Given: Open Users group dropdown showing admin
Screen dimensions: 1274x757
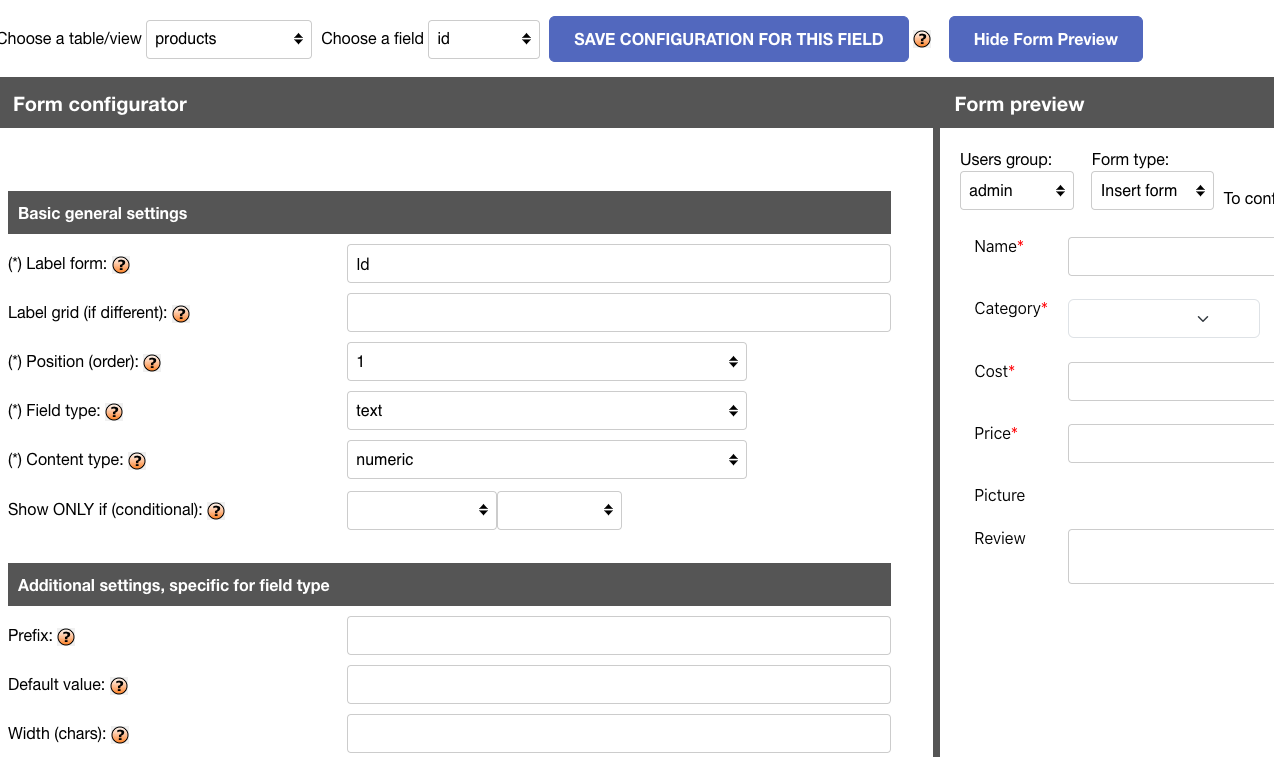Looking at the screenshot, I should [1017, 191].
